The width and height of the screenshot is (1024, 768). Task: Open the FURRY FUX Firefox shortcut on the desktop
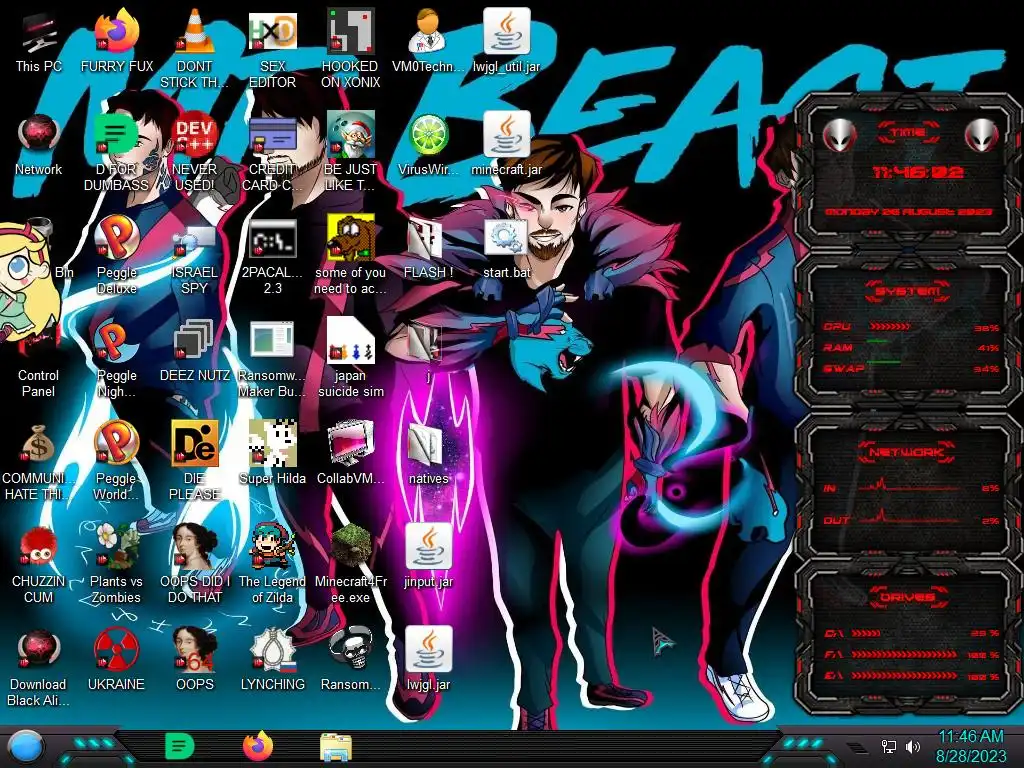(116, 39)
